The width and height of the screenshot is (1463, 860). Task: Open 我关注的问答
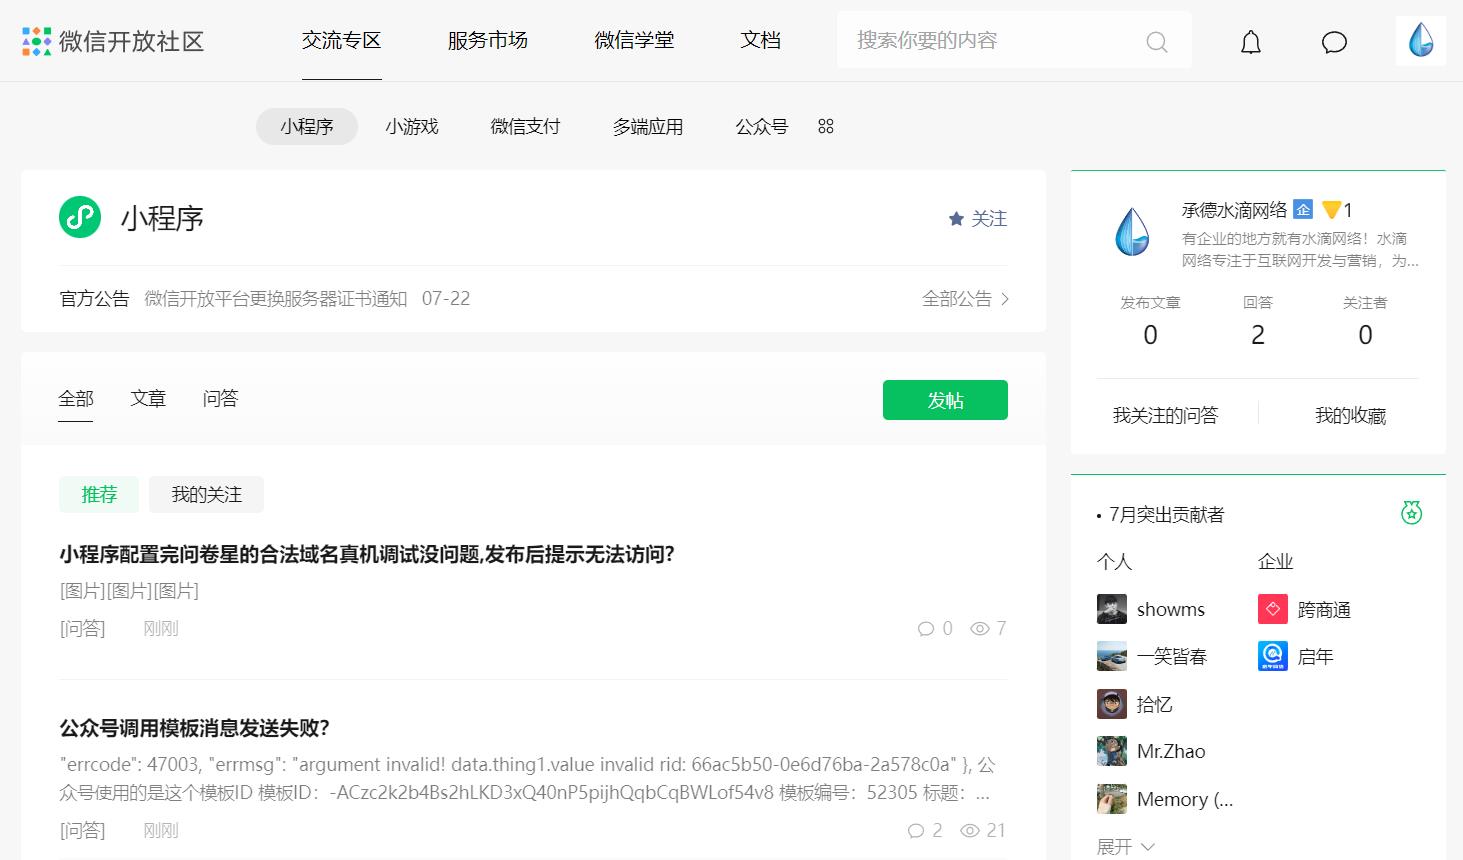click(1166, 415)
